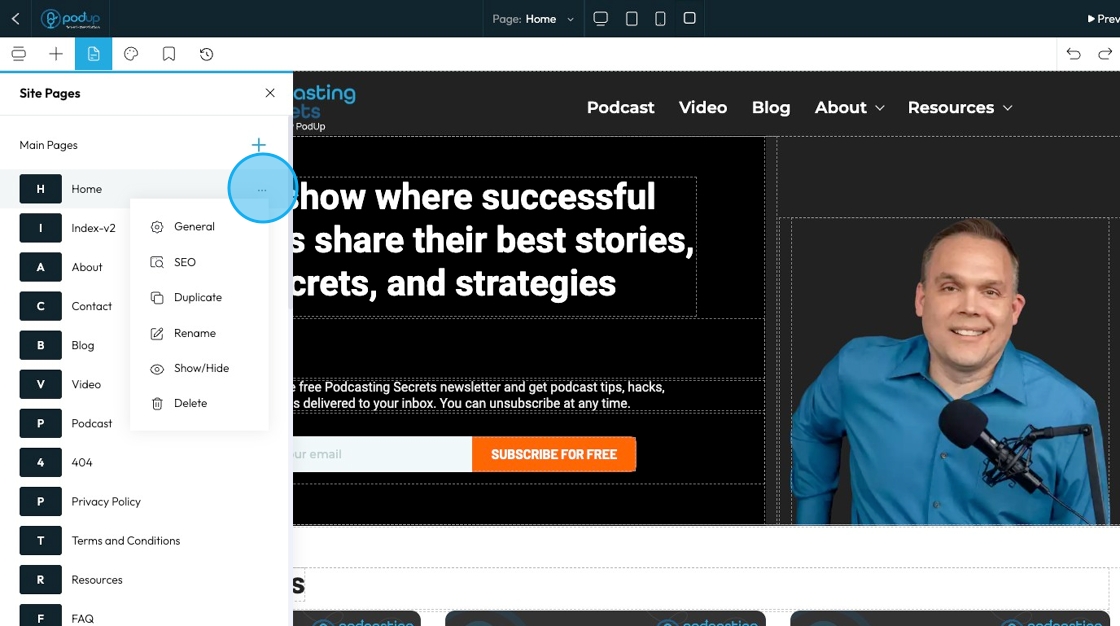The image size is (1120, 626).
Task: Click Podcast in site navigation
Action: (x=621, y=108)
